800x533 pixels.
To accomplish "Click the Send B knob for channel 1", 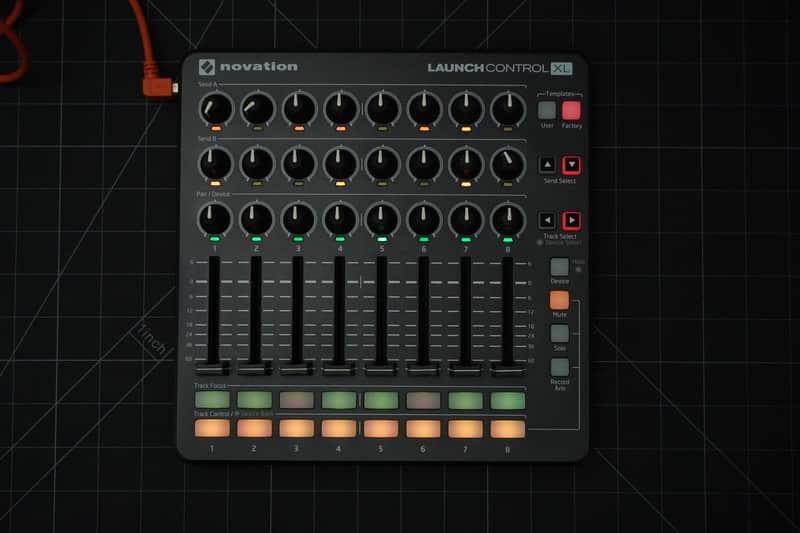I will point(215,164).
